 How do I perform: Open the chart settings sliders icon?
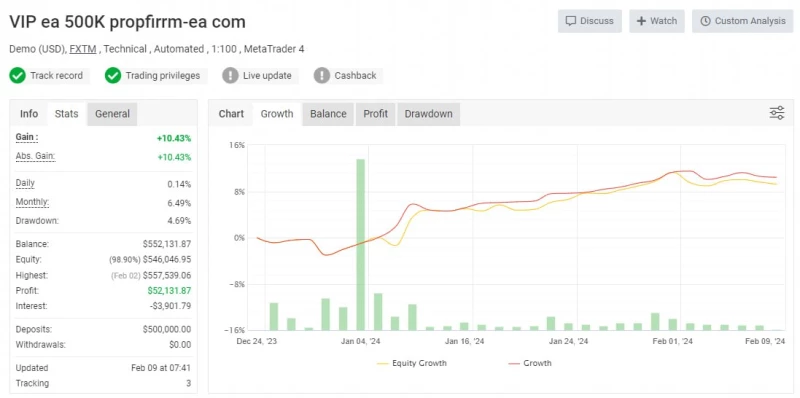(777, 113)
